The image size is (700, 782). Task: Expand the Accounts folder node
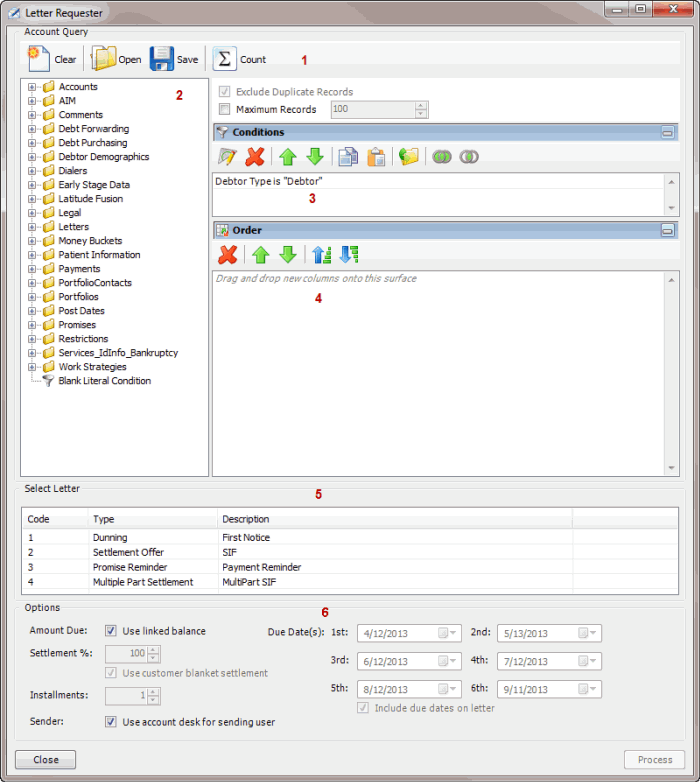pos(32,87)
